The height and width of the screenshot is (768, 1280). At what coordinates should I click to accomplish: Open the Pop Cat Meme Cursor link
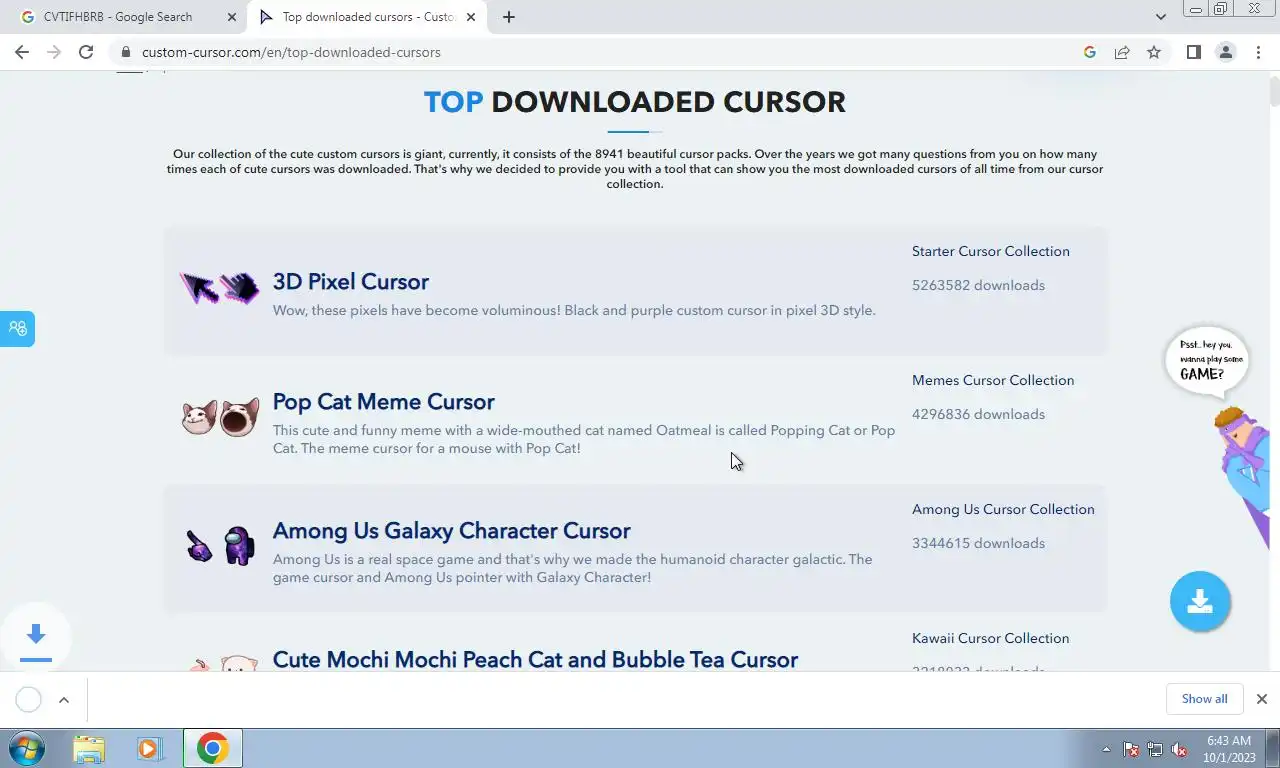(x=384, y=402)
